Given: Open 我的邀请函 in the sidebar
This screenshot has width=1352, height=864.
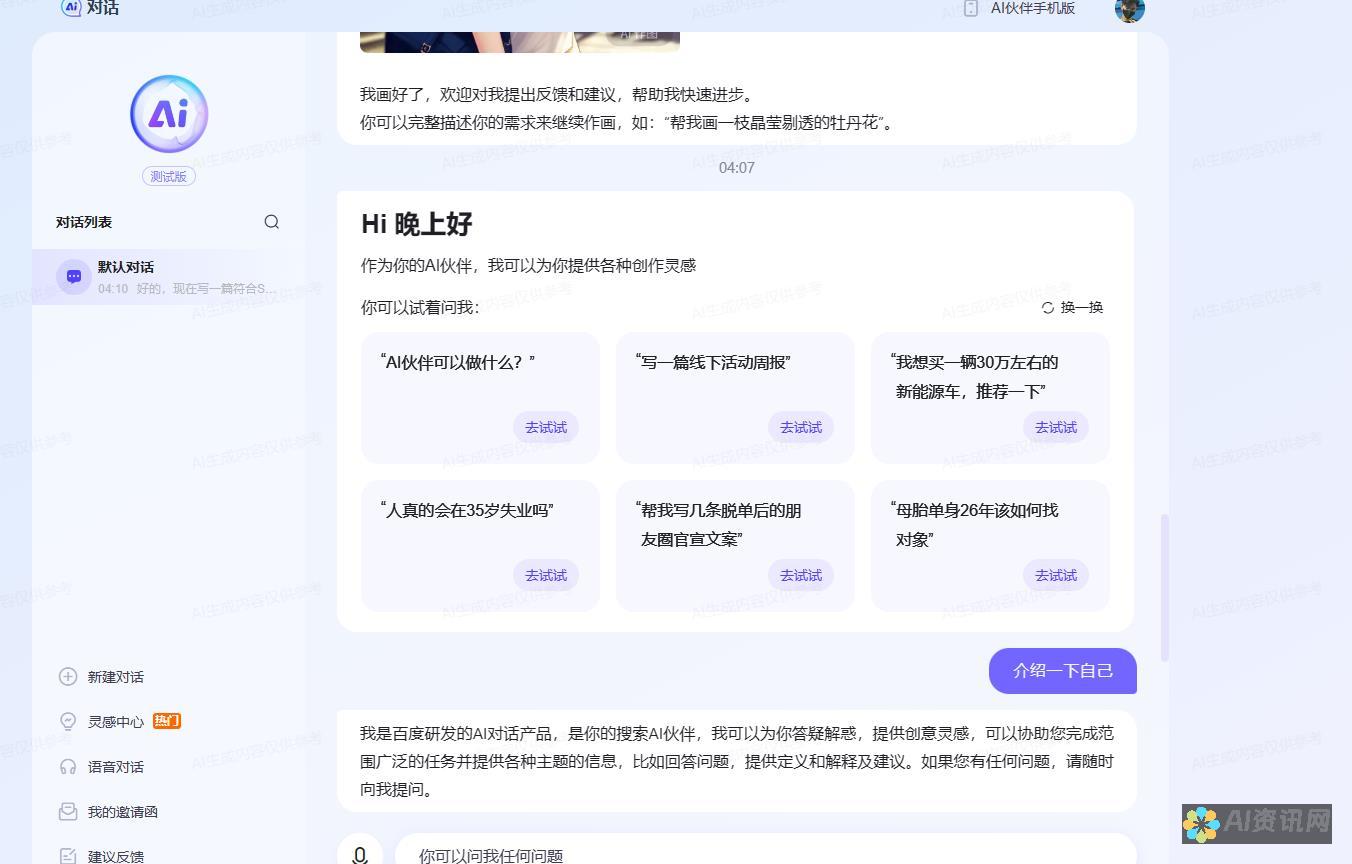Looking at the screenshot, I should tap(123, 812).
